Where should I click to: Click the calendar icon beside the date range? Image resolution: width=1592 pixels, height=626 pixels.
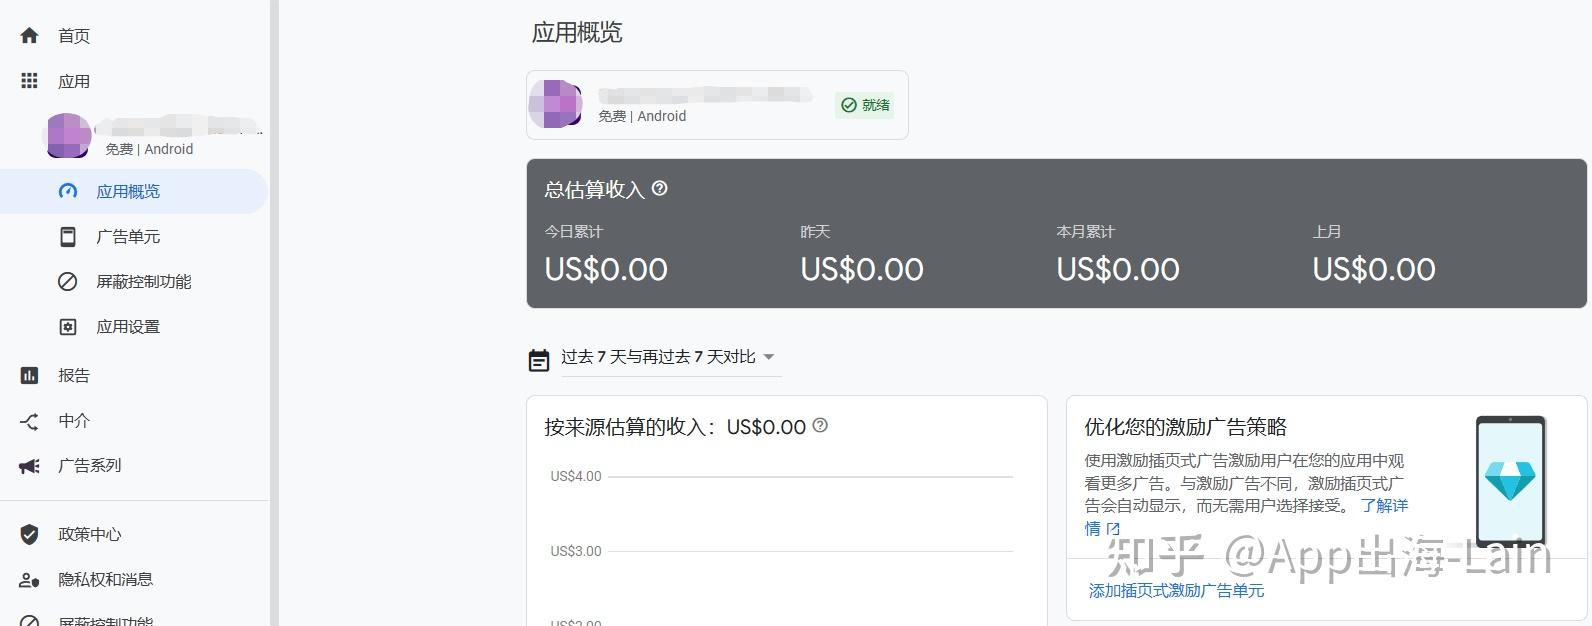point(539,359)
